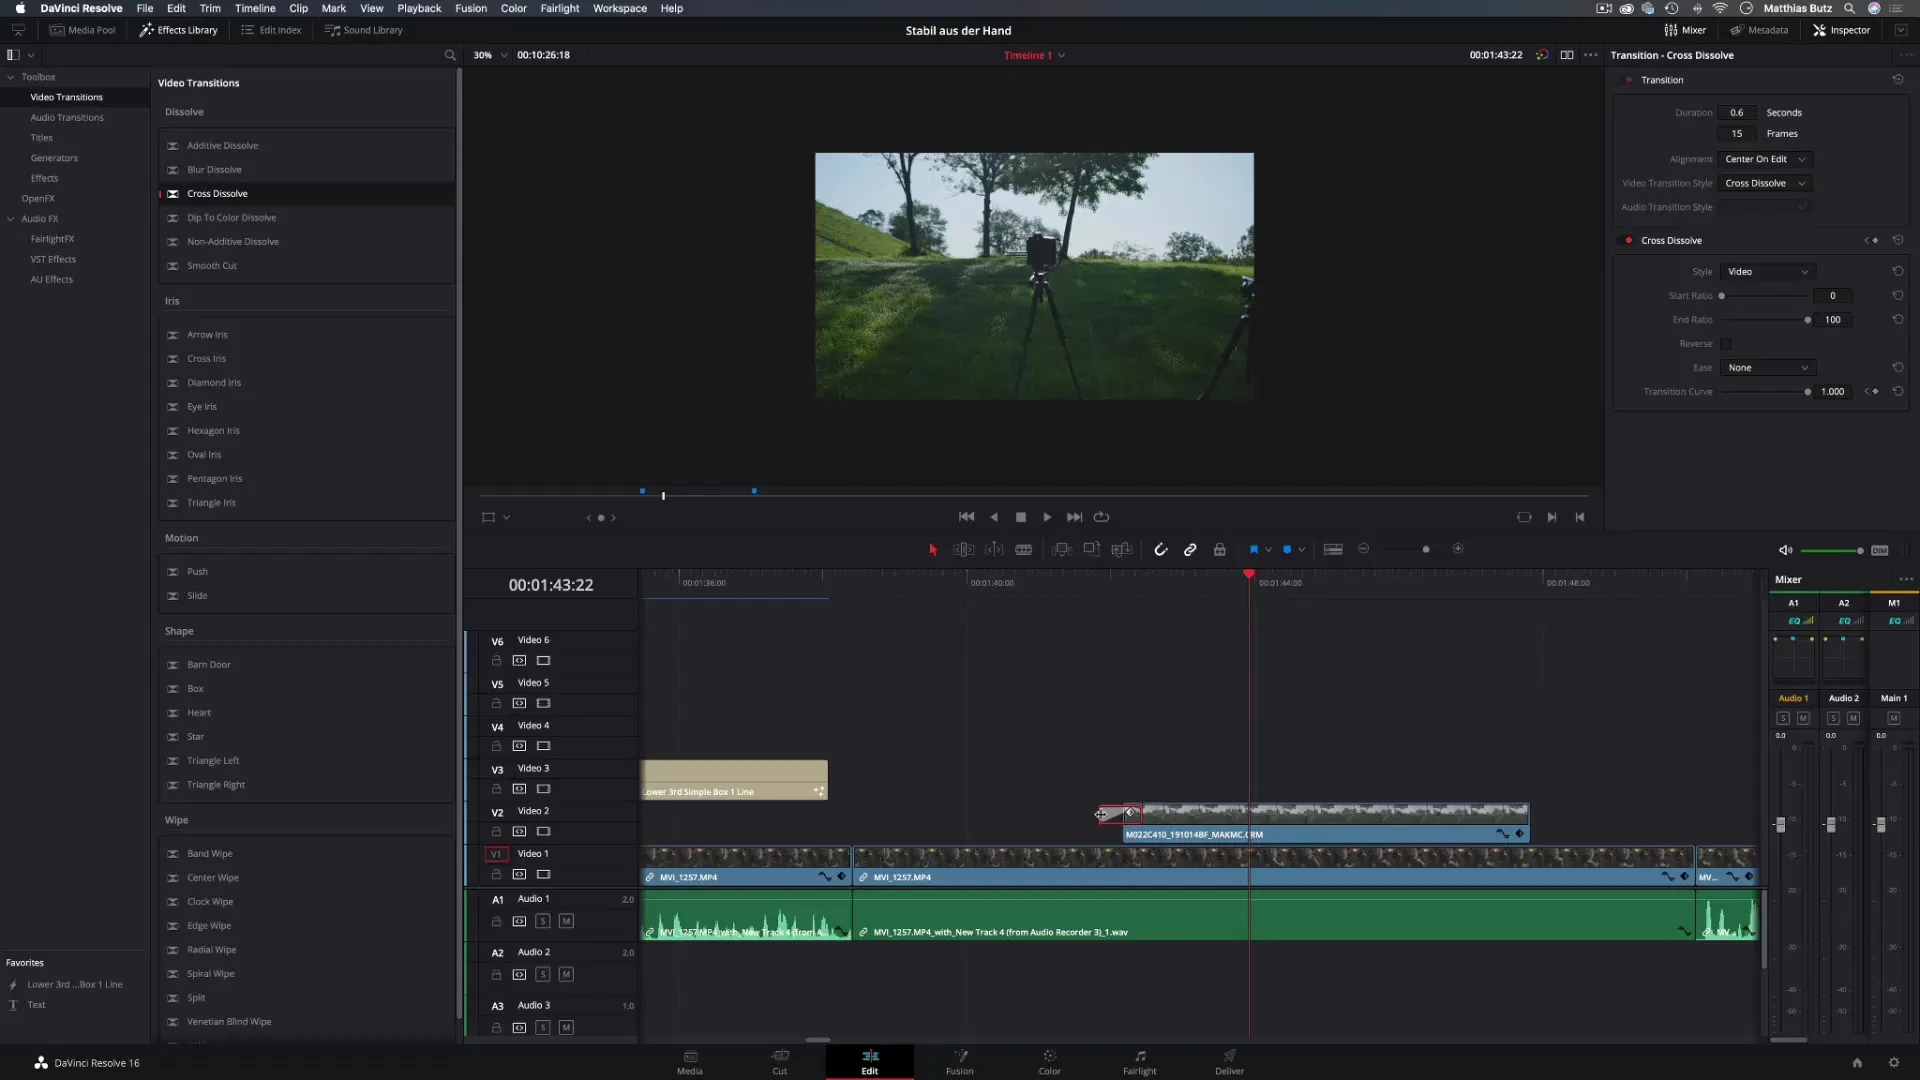The image size is (1920, 1080).
Task: Add a blue marker with the marker icon
Action: tap(1287, 549)
